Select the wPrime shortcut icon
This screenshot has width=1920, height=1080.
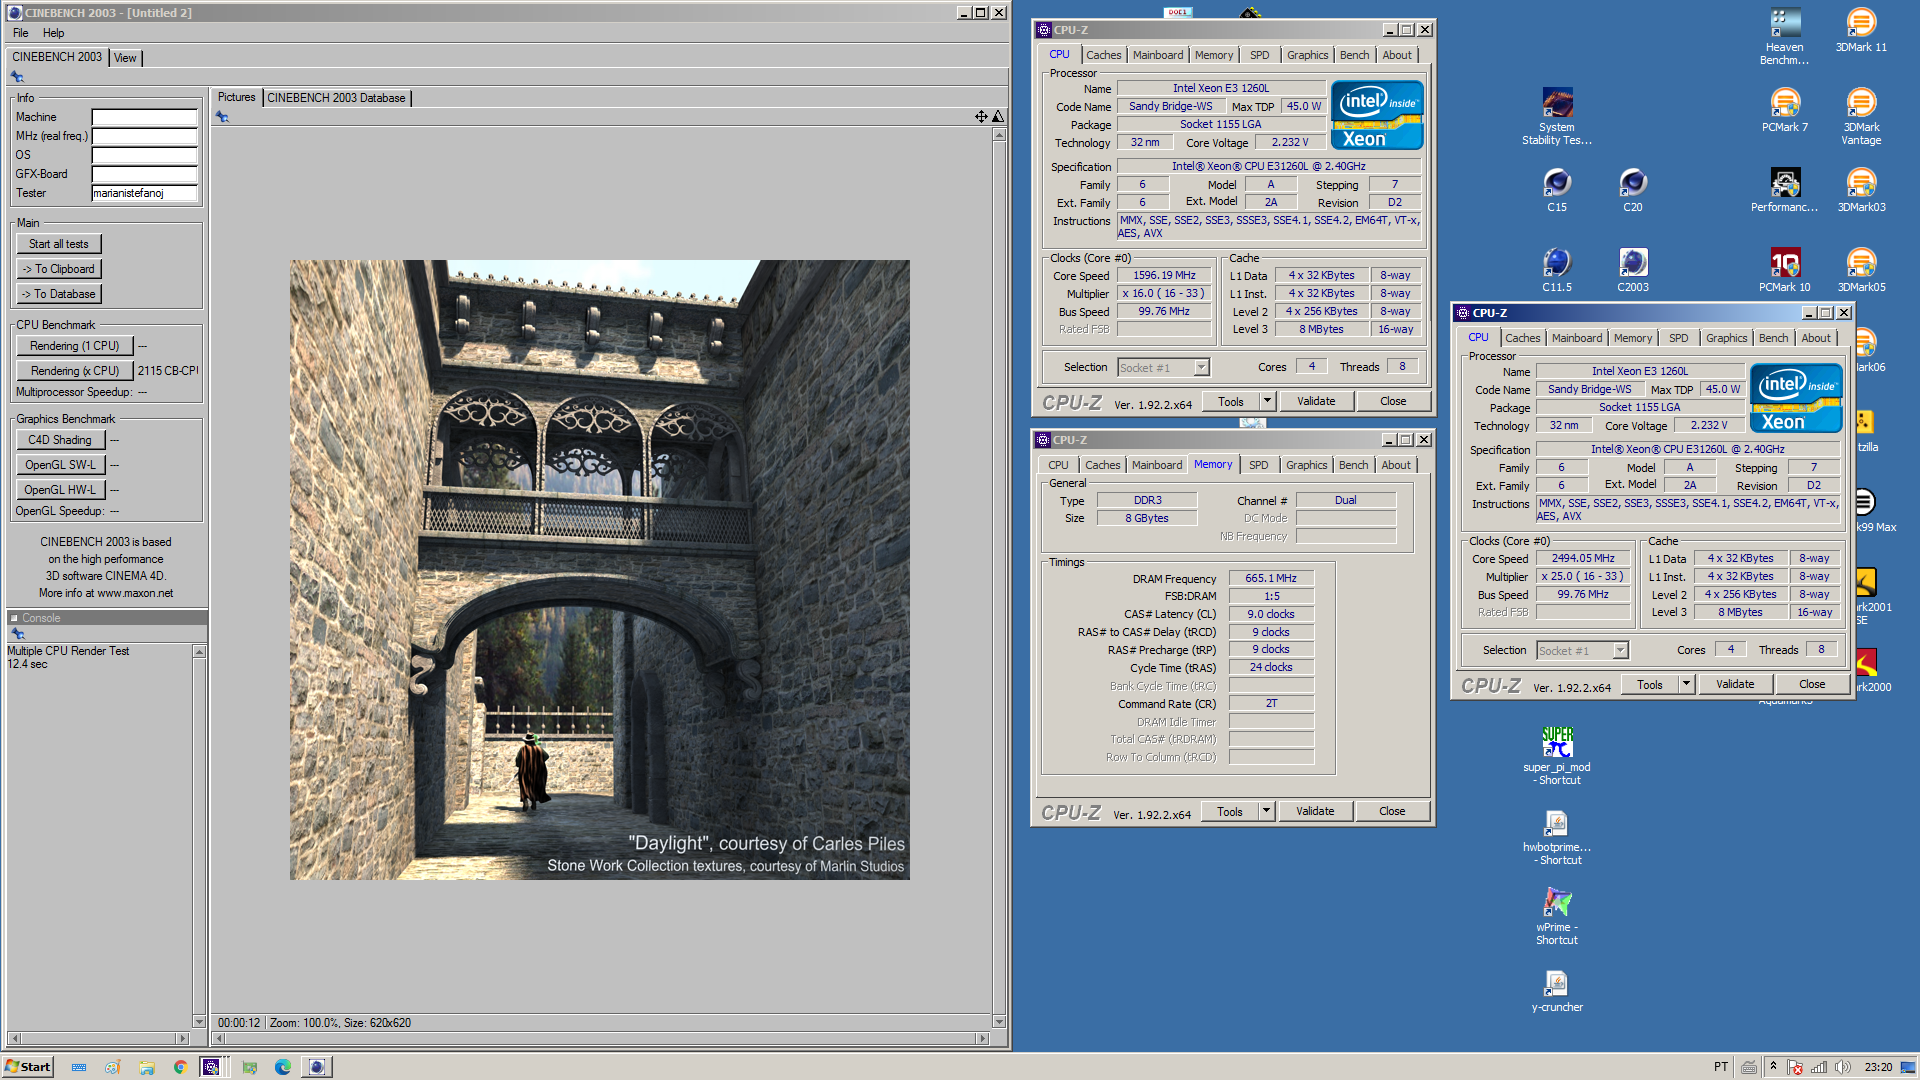pyautogui.click(x=1557, y=916)
